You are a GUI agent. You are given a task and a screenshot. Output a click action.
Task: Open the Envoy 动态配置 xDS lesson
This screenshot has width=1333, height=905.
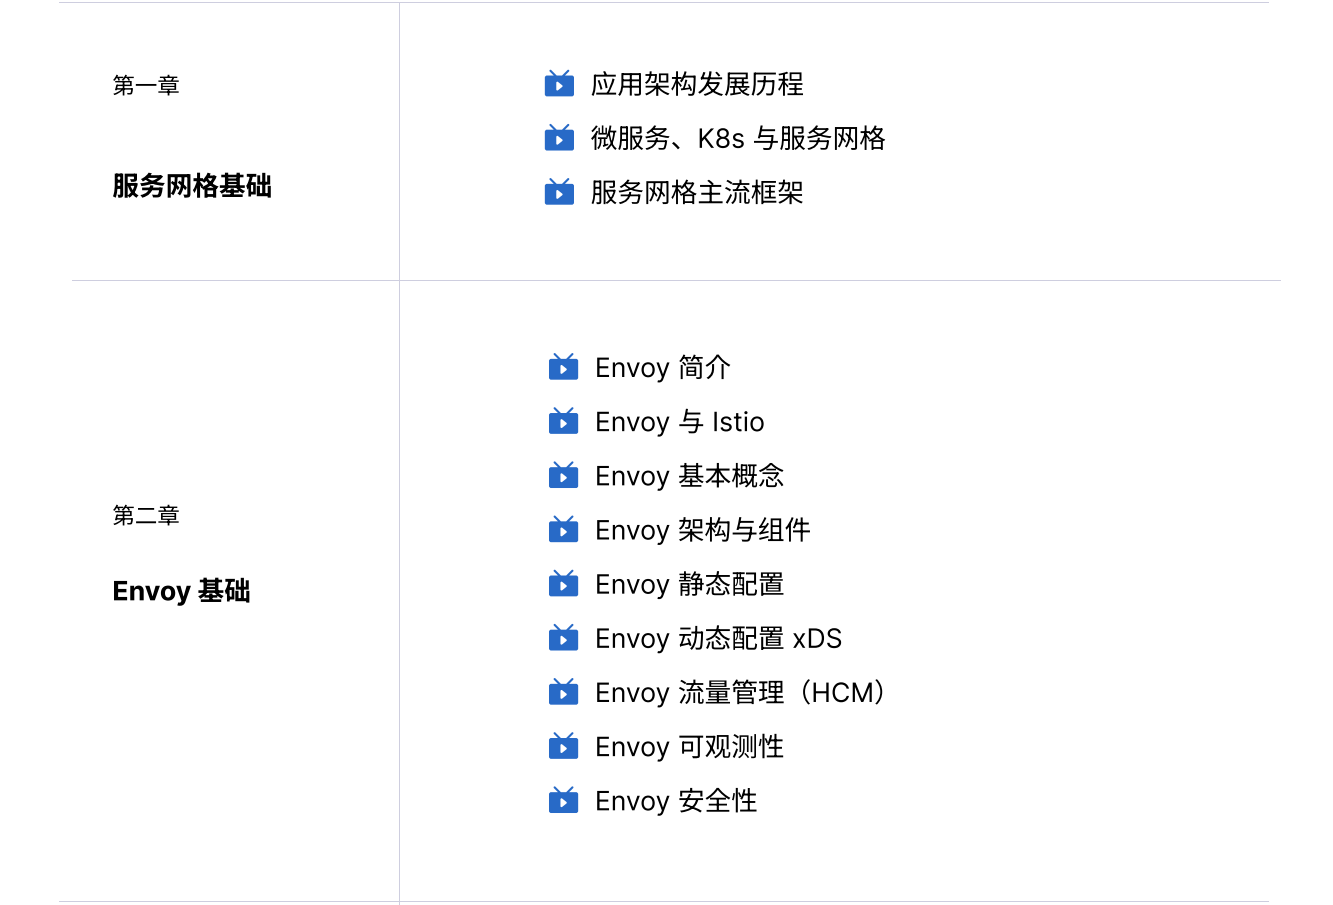tap(719, 638)
